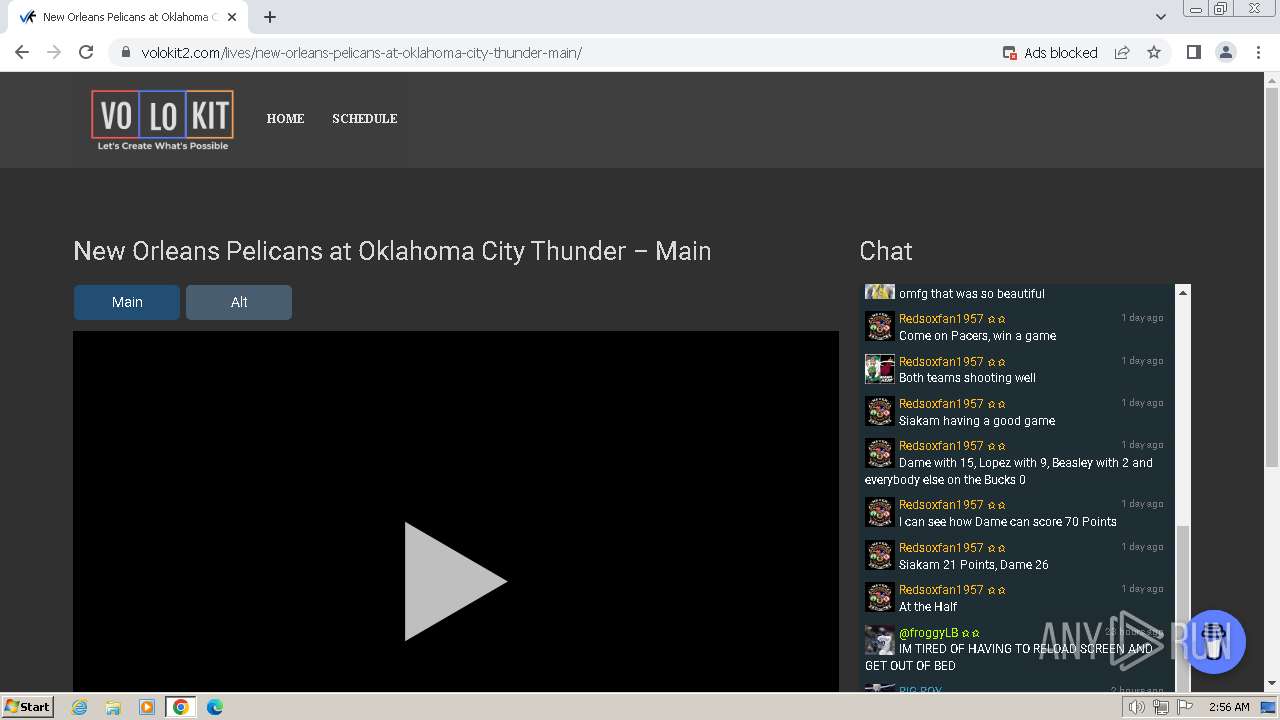Launch Microsoft Edge from taskbar
This screenshot has width=1280, height=720.
coord(215,707)
